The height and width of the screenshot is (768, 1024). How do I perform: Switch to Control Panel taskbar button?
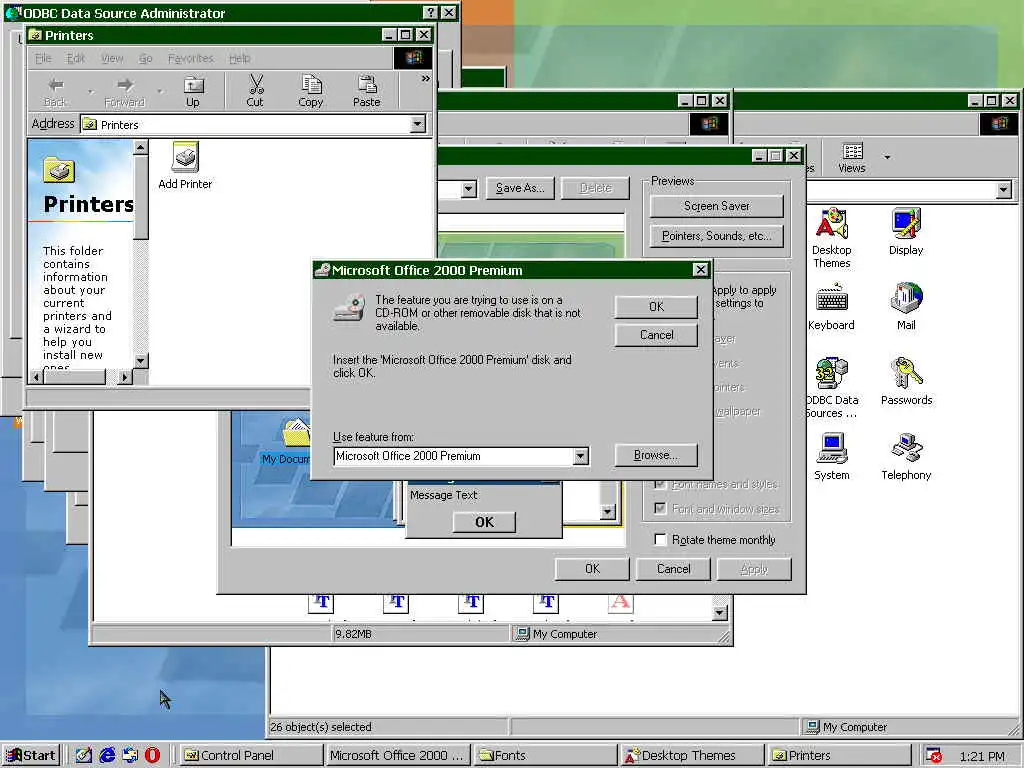tap(251, 756)
